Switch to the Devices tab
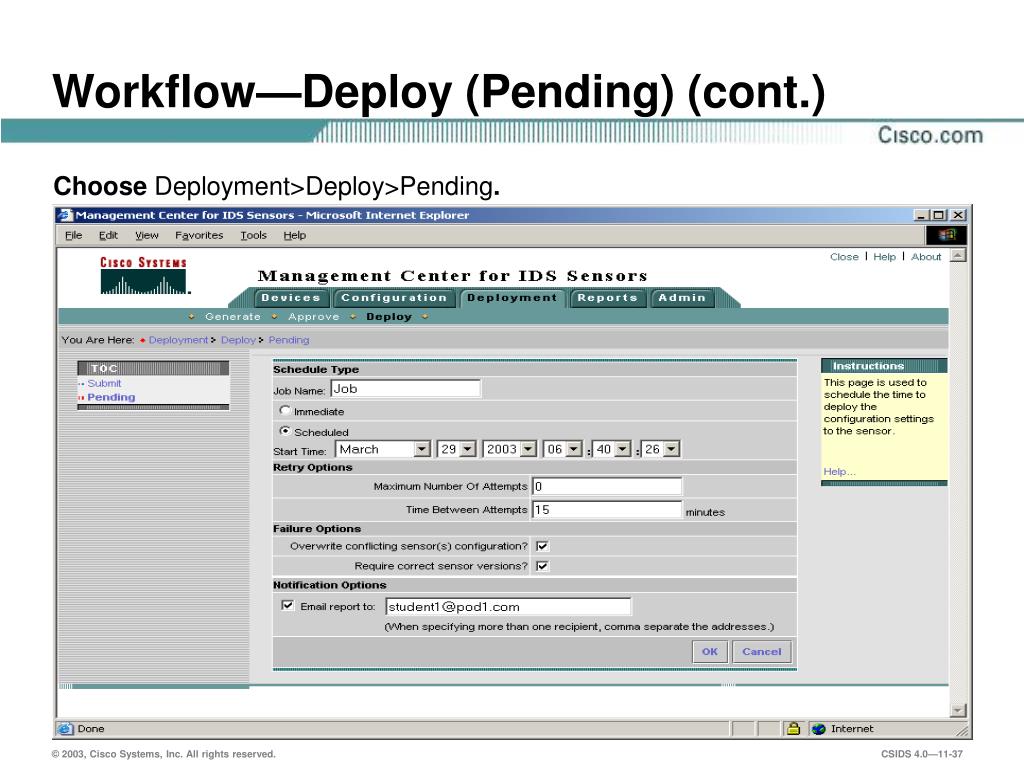The image size is (1024, 768). pos(291,298)
